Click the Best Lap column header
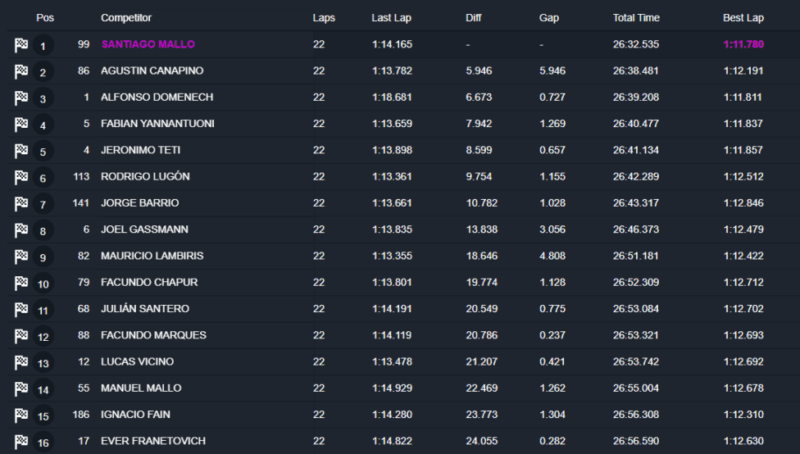 click(743, 18)
